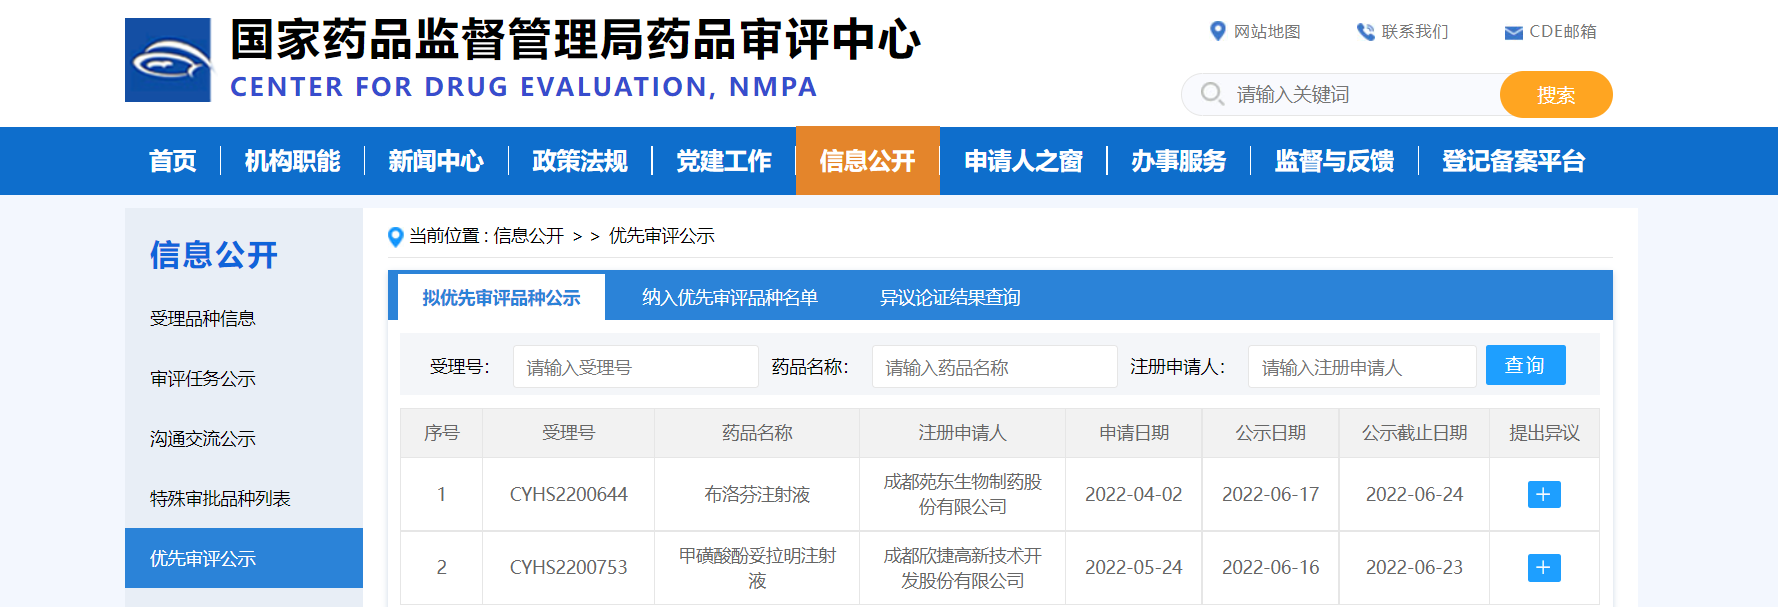The height and width of the screenshot is (607, 1778).
Task: Click the search magnifier icon
Action: click(1212, 94)
